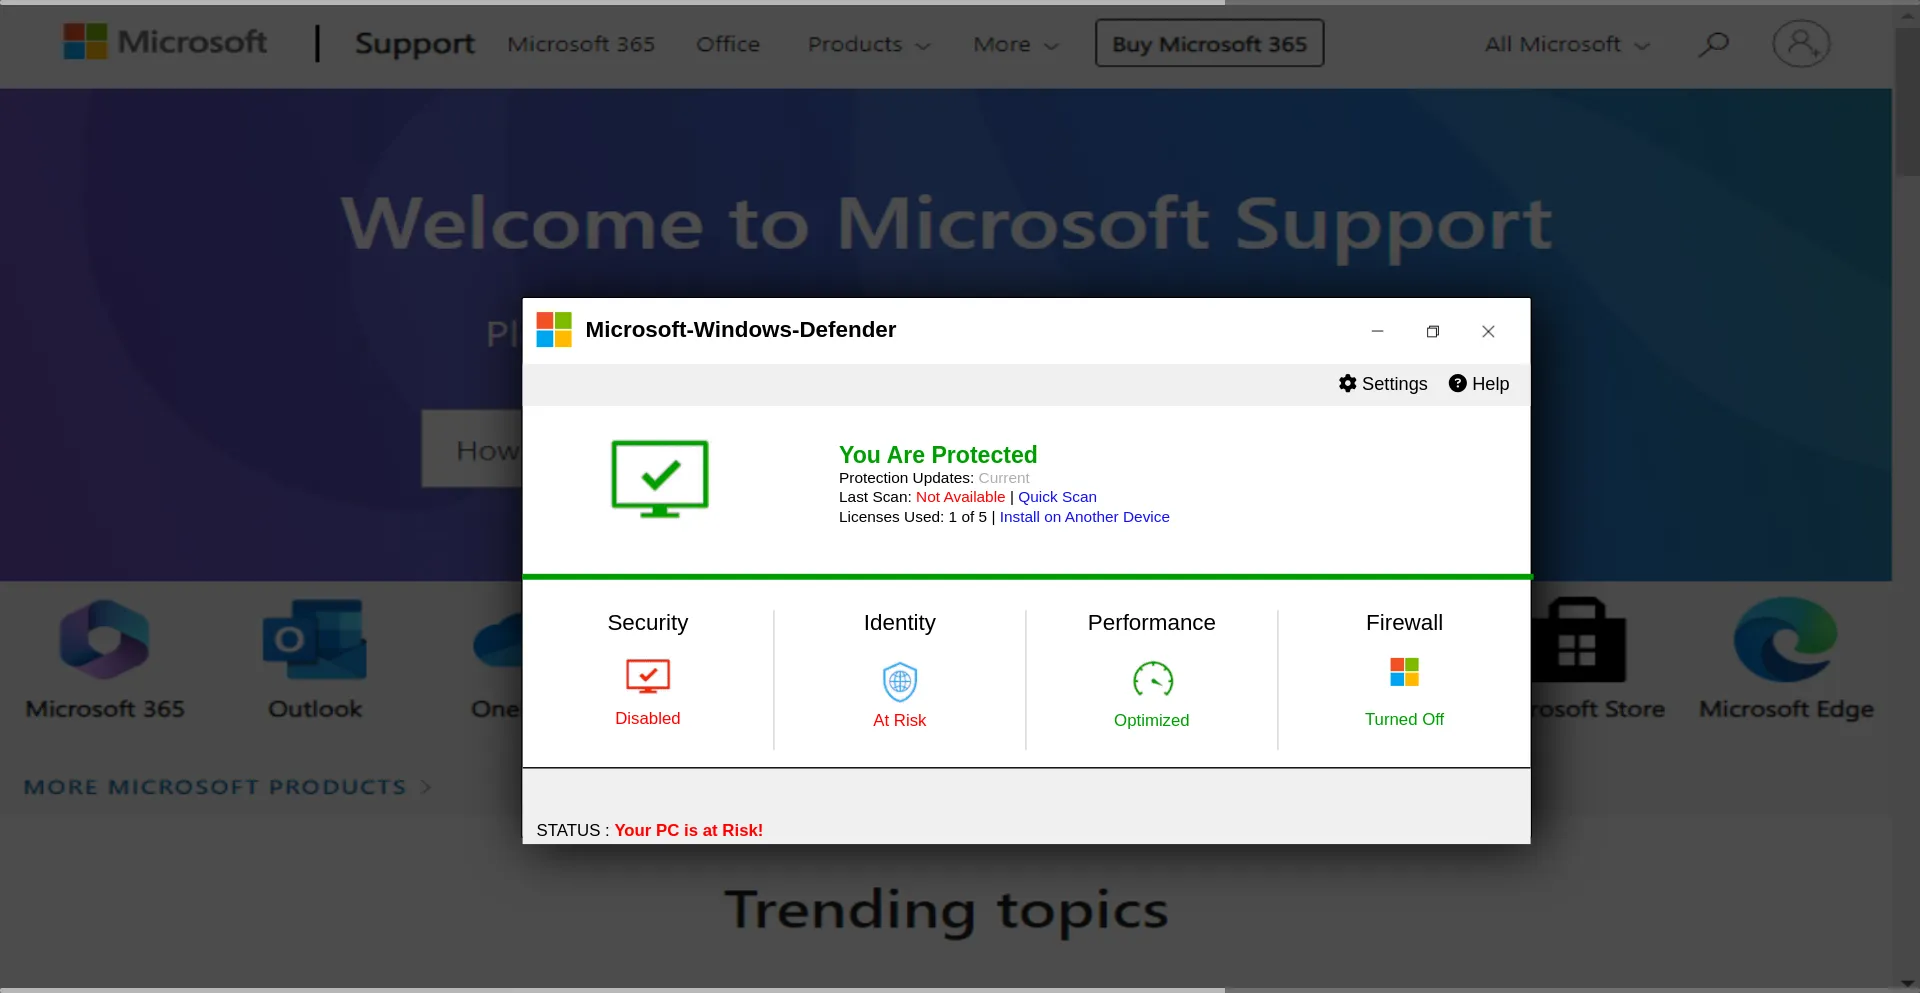Click the More Microsoft Products link
Image resolution: width=1920 pixels, height=993 pixels.
(215, 787)
